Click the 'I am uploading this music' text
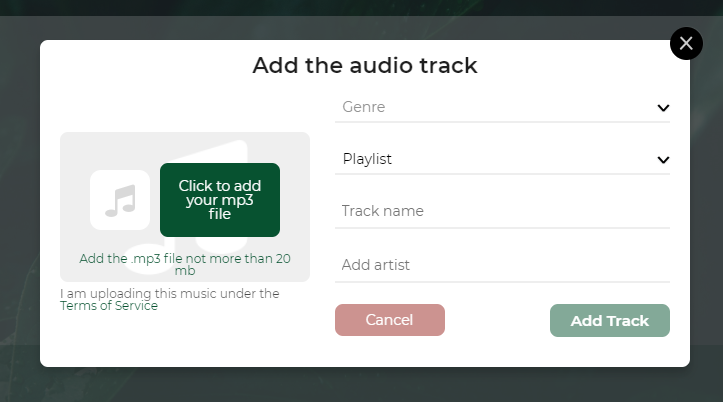Screen dimensions: 723x402 pyautogui.click(x=170, y=293)
